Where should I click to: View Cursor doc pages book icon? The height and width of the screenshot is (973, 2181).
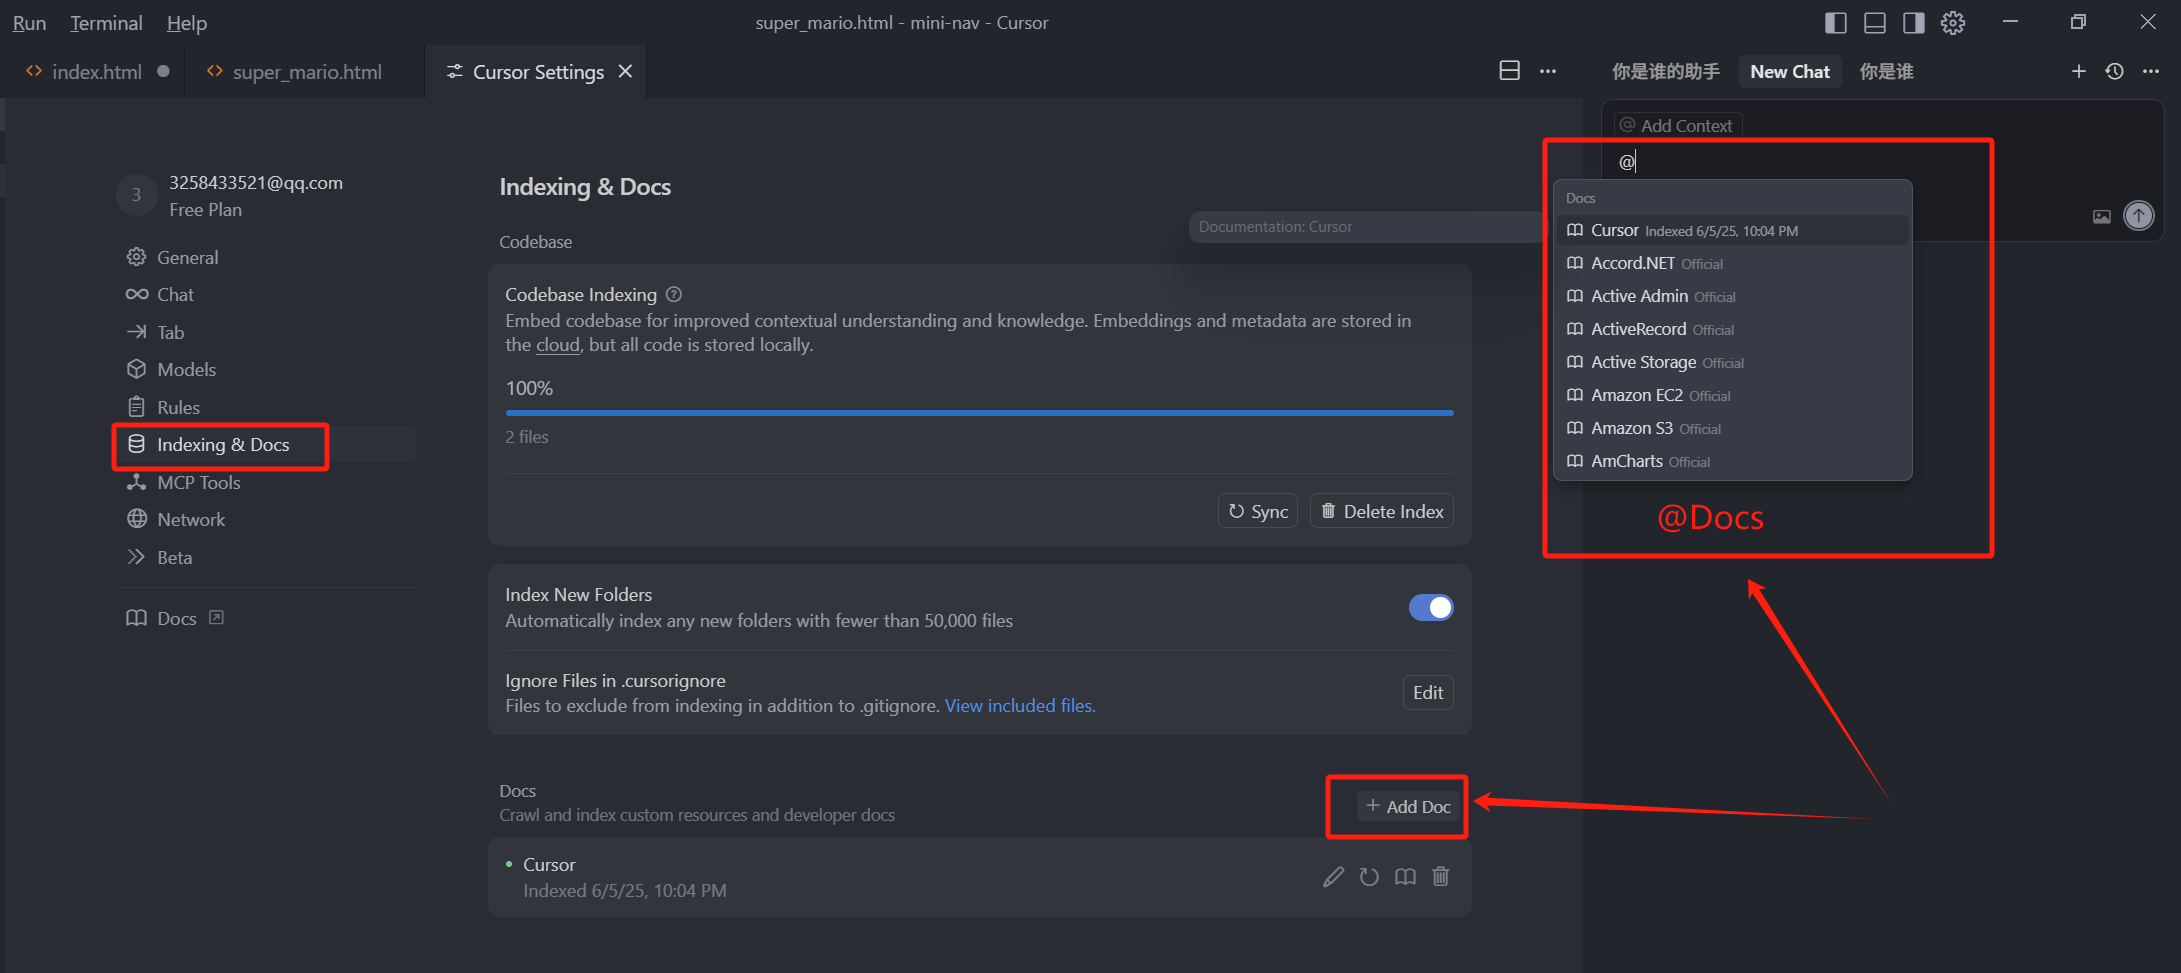click(1405, 877)
